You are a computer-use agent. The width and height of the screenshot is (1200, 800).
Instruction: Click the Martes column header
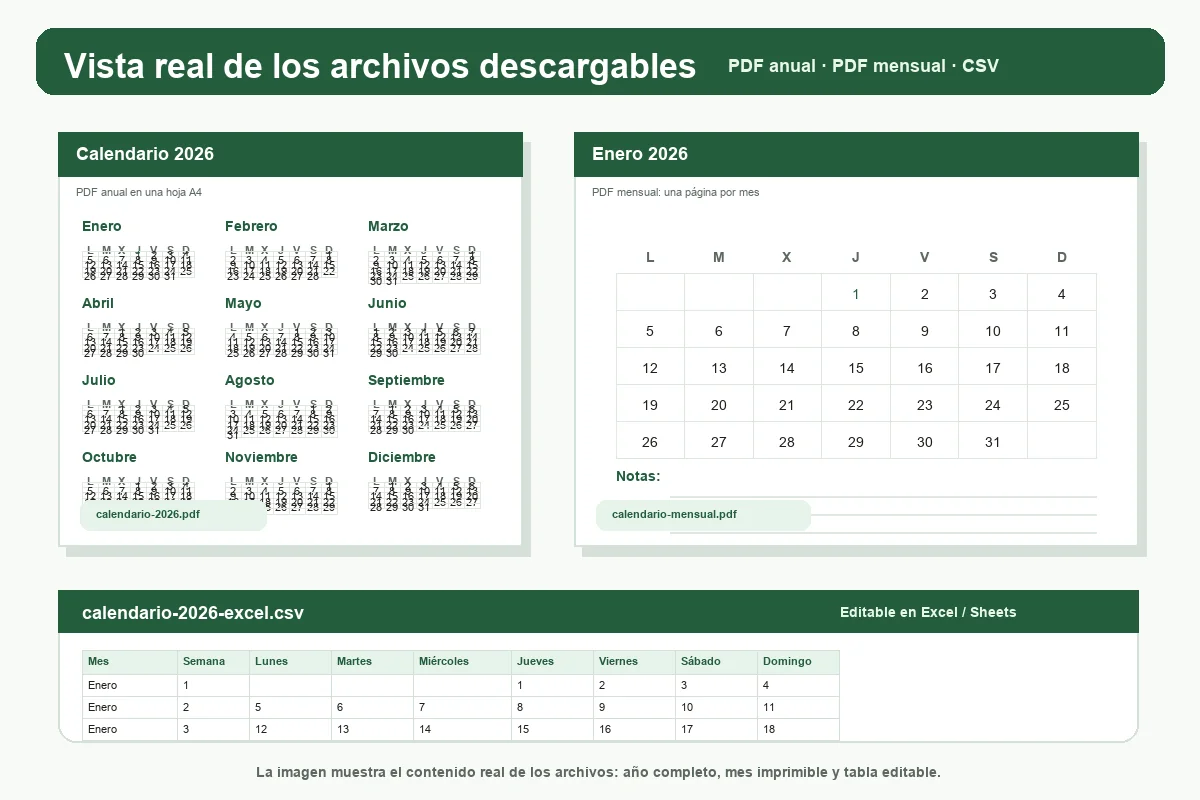tap(372, 662)
